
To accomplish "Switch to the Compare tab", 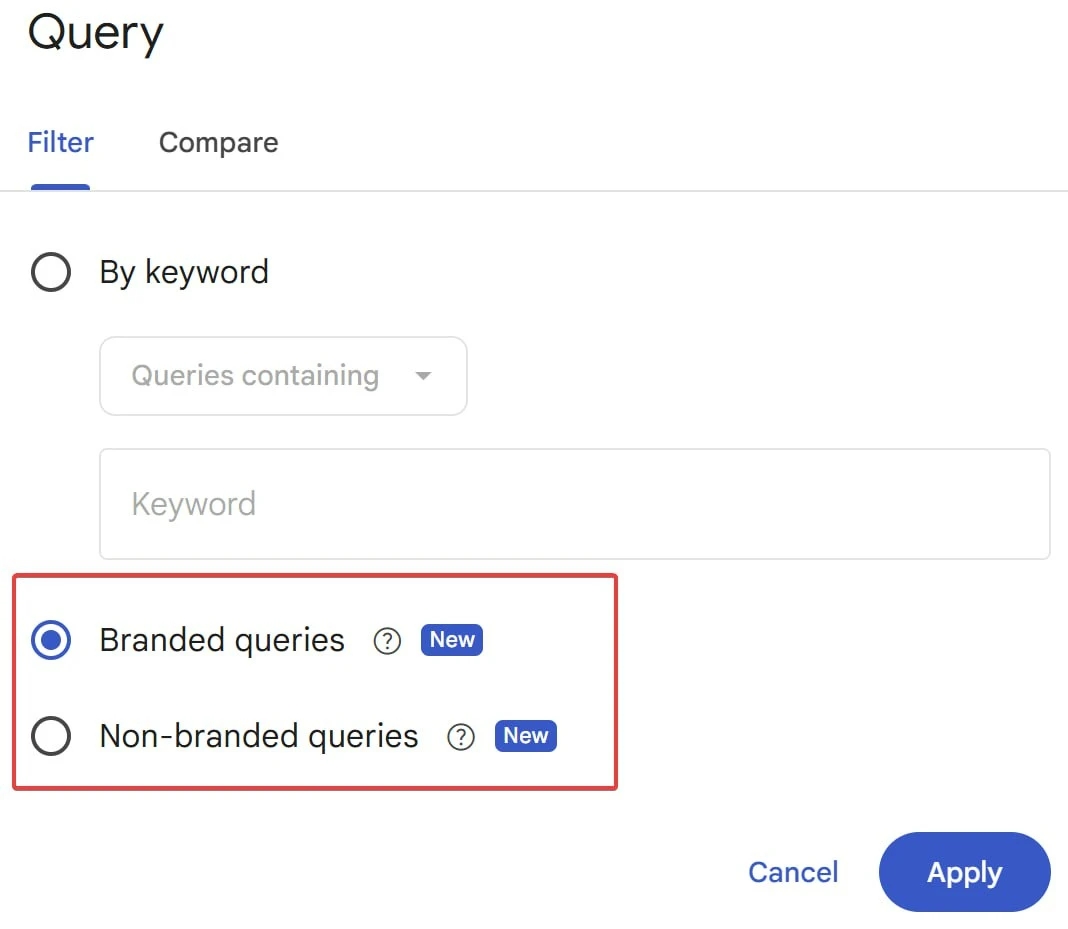I will pos(218,142).
